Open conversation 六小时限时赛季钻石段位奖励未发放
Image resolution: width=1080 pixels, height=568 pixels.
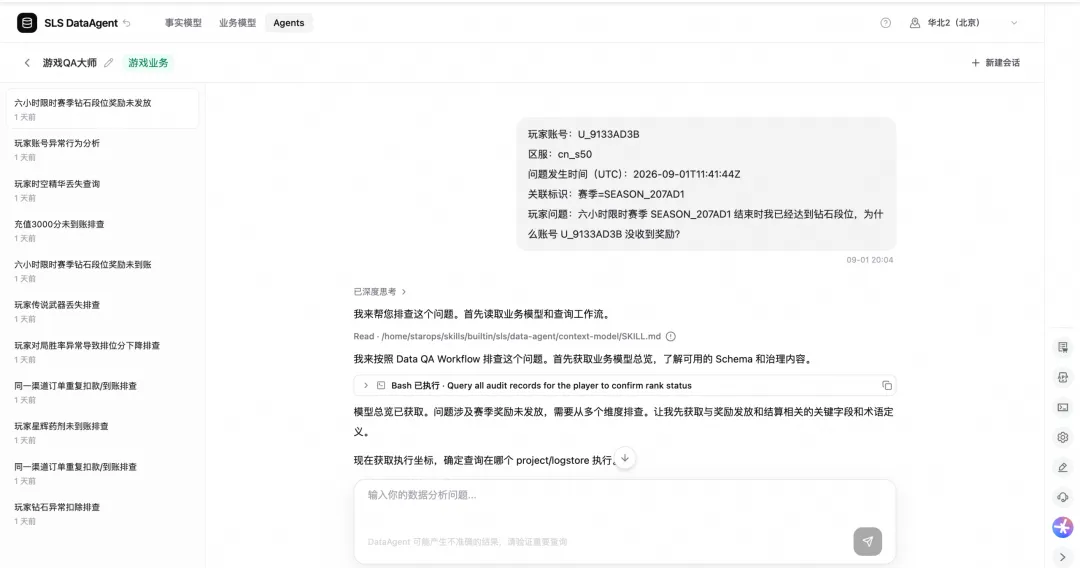click(x=103, y=109)
